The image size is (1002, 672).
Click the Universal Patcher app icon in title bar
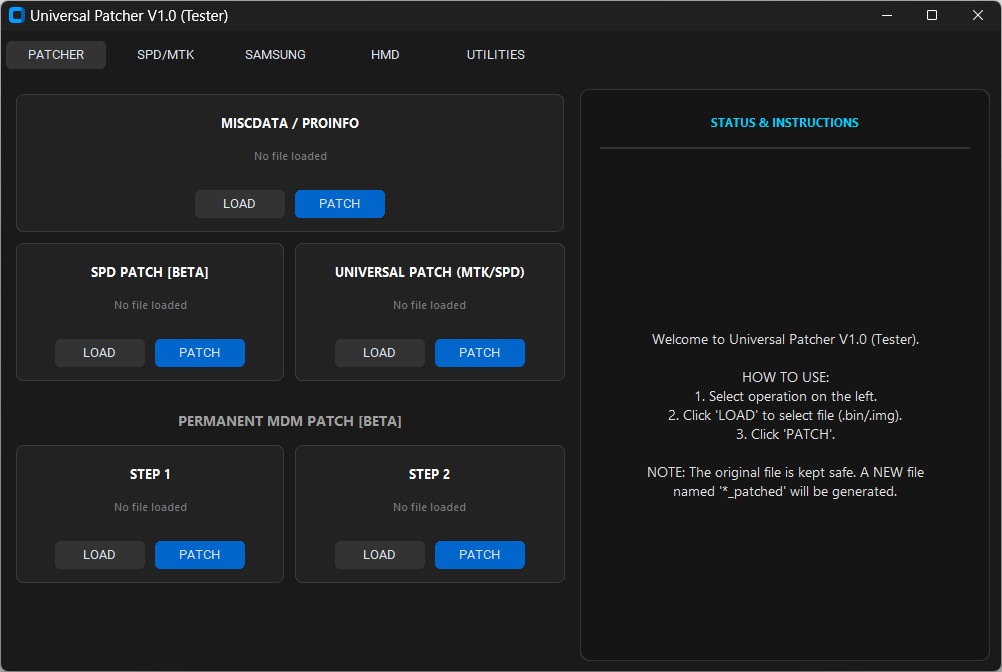coord(16,15)
